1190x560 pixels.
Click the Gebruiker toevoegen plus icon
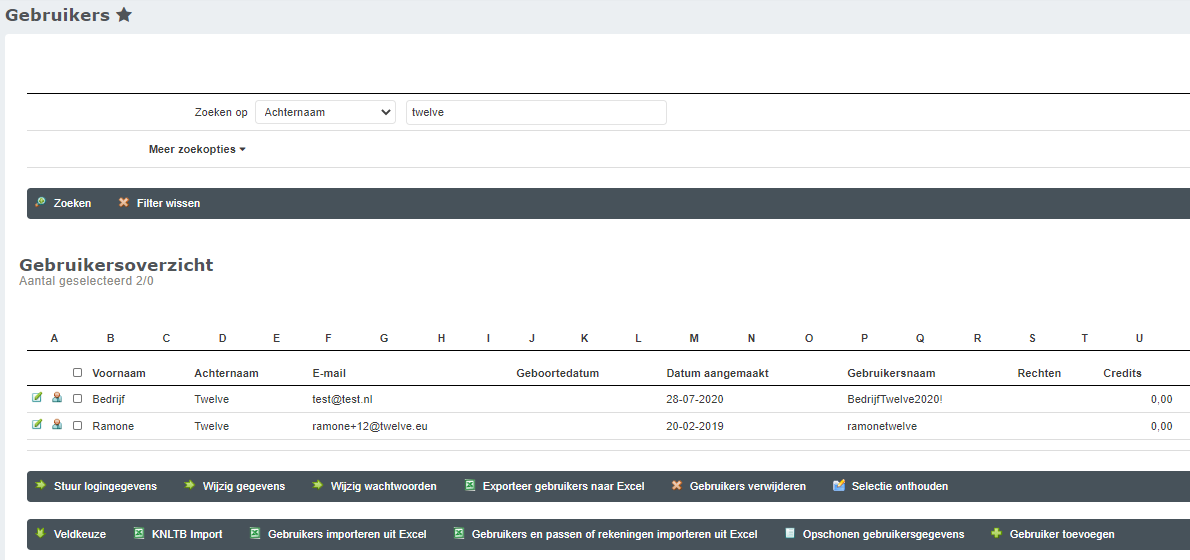point(996,534)
